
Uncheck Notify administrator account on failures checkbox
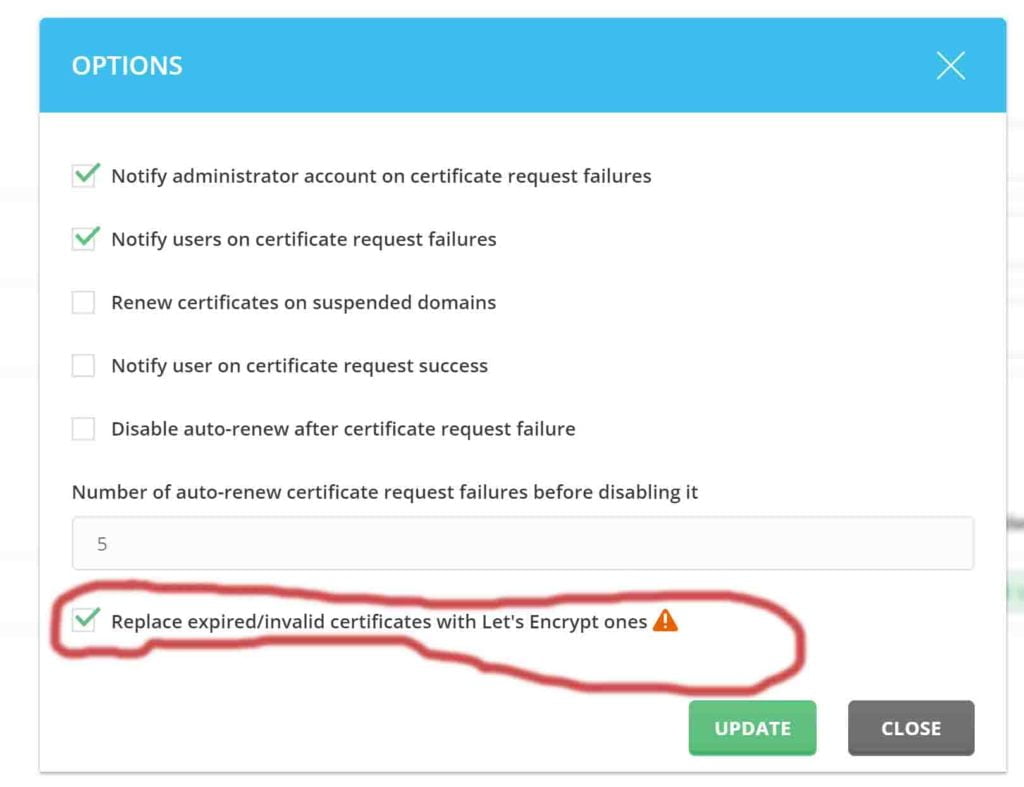(x=84, y=175)
